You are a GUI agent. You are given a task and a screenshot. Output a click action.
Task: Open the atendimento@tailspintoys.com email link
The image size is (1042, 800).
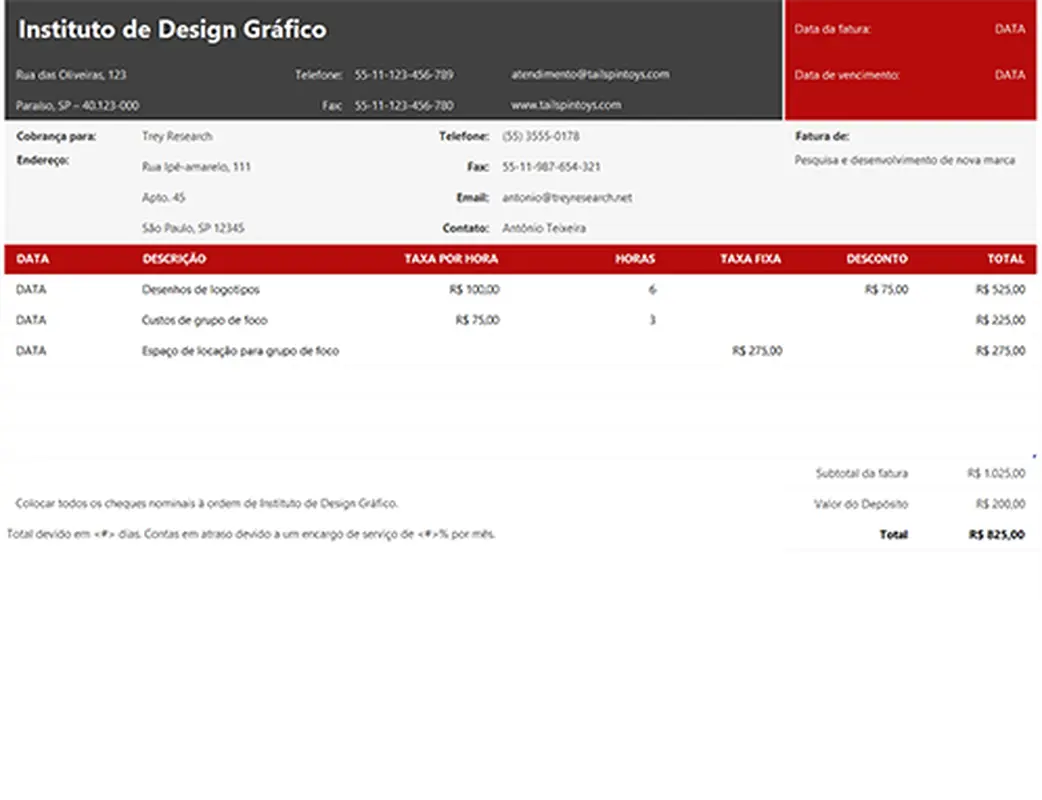(590, 74)
